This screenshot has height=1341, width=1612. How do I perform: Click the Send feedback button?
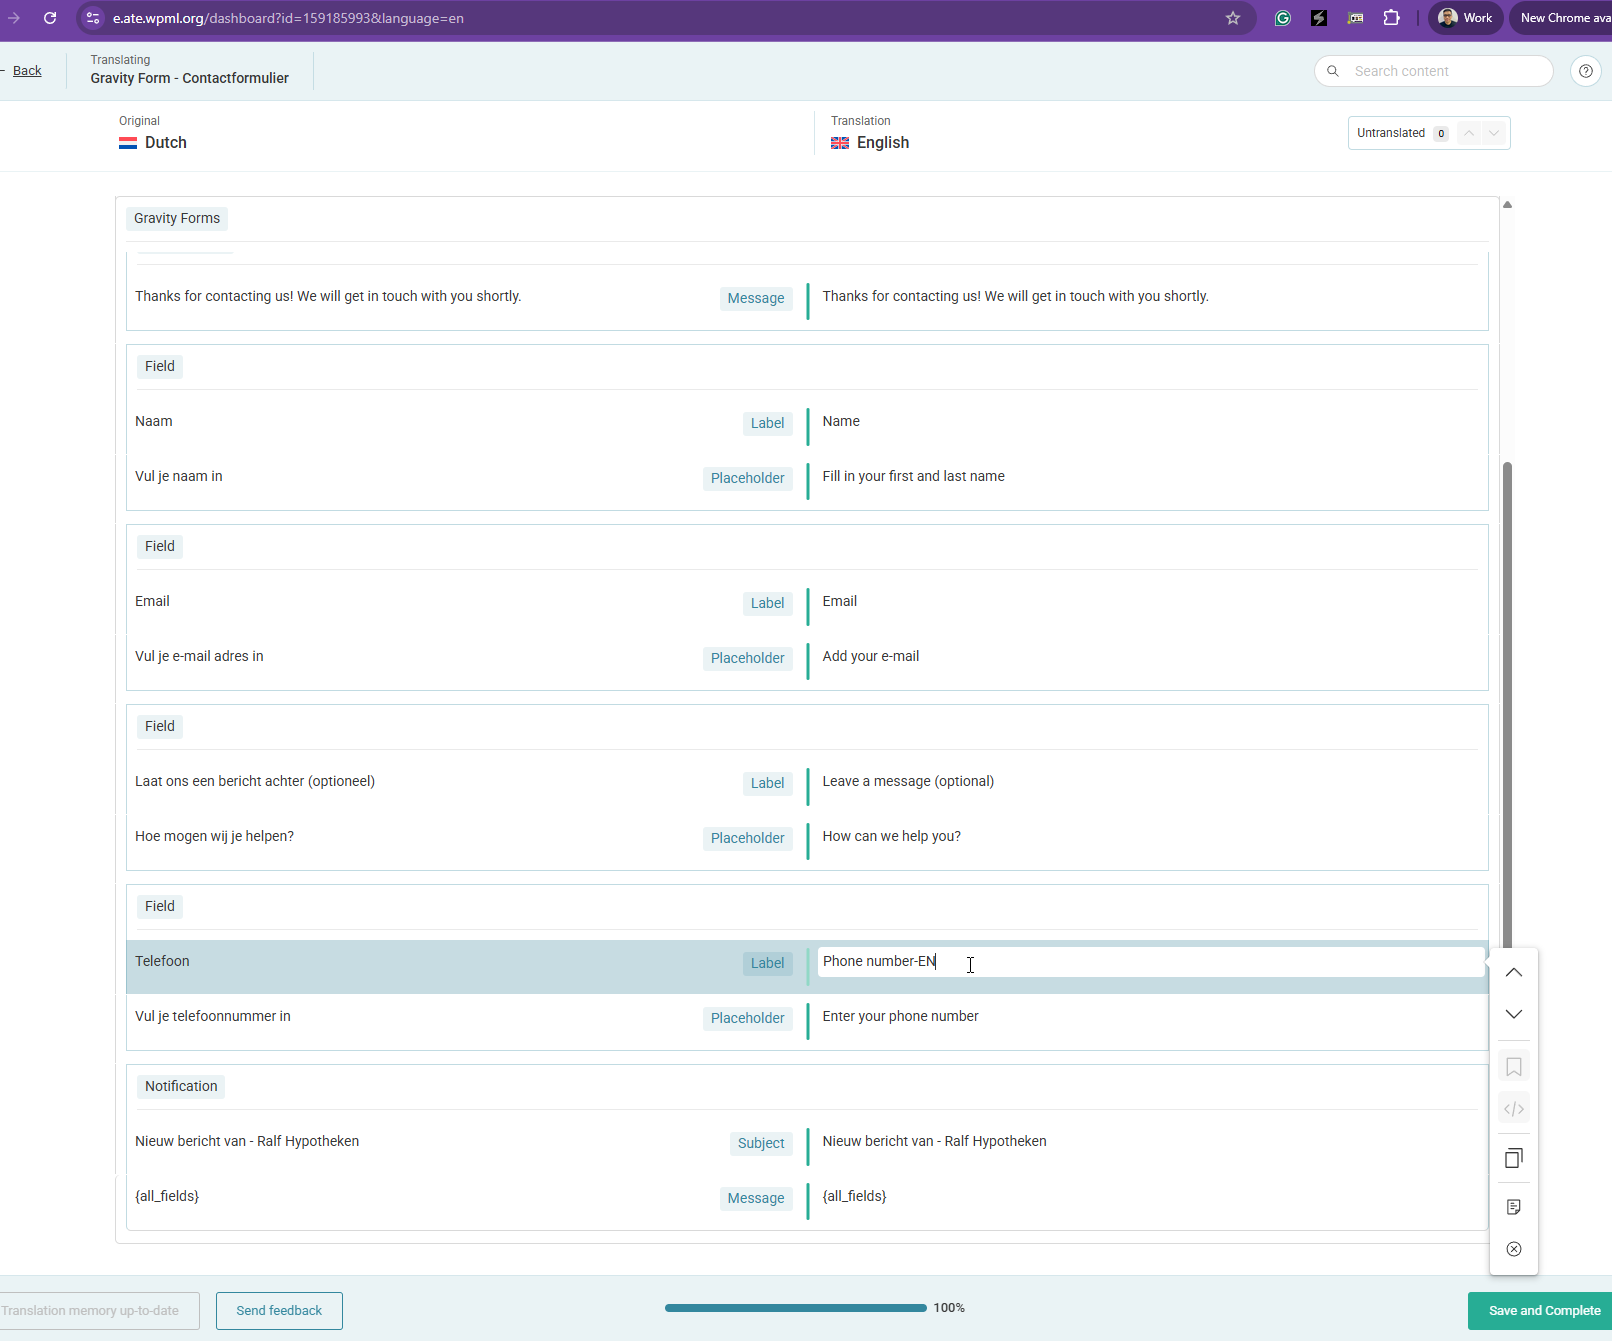point(279,1311)
